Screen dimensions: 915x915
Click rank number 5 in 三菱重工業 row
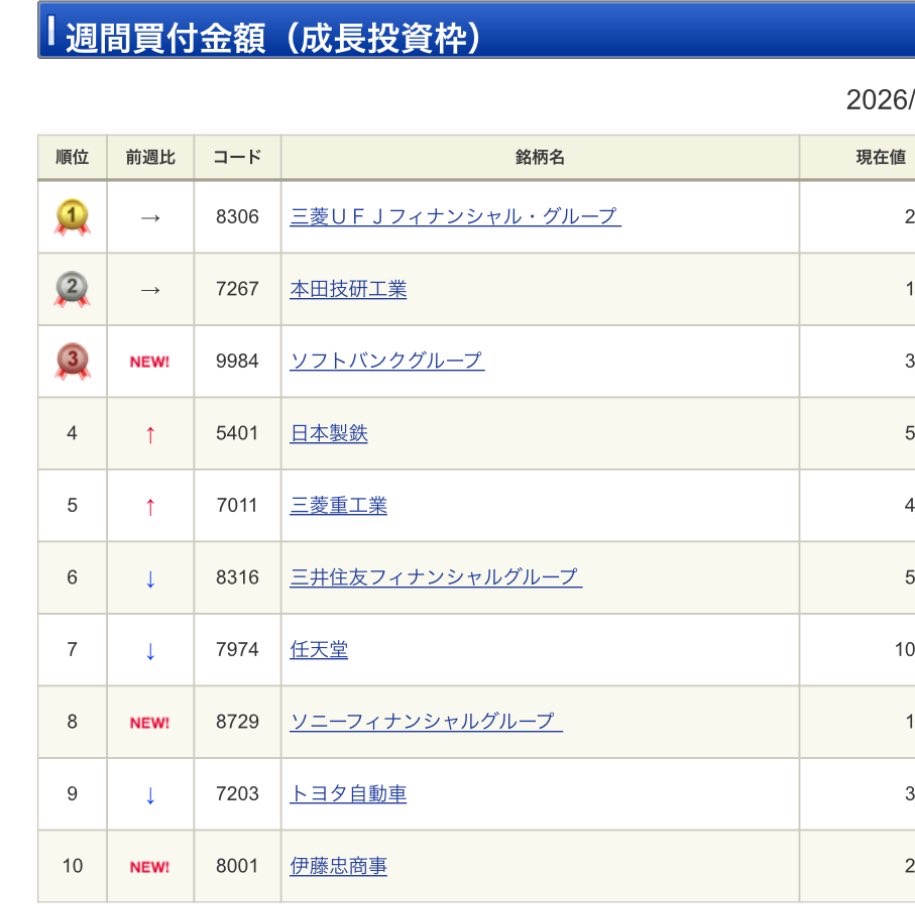click(72, 505)
